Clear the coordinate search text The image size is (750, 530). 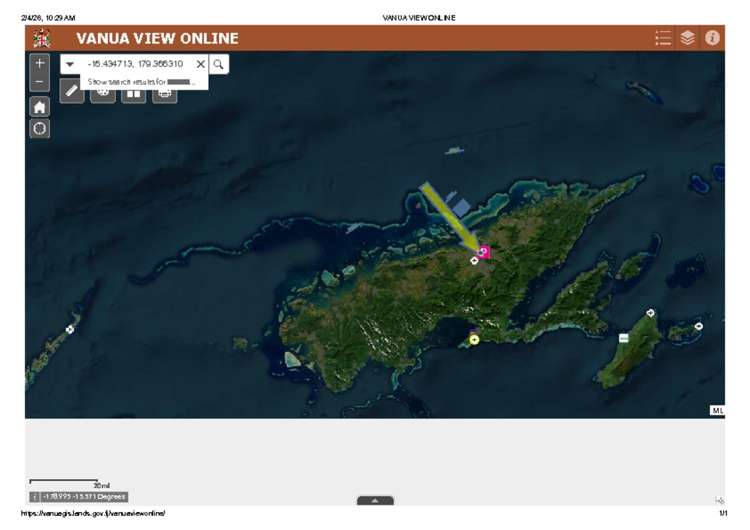(201, 64)
